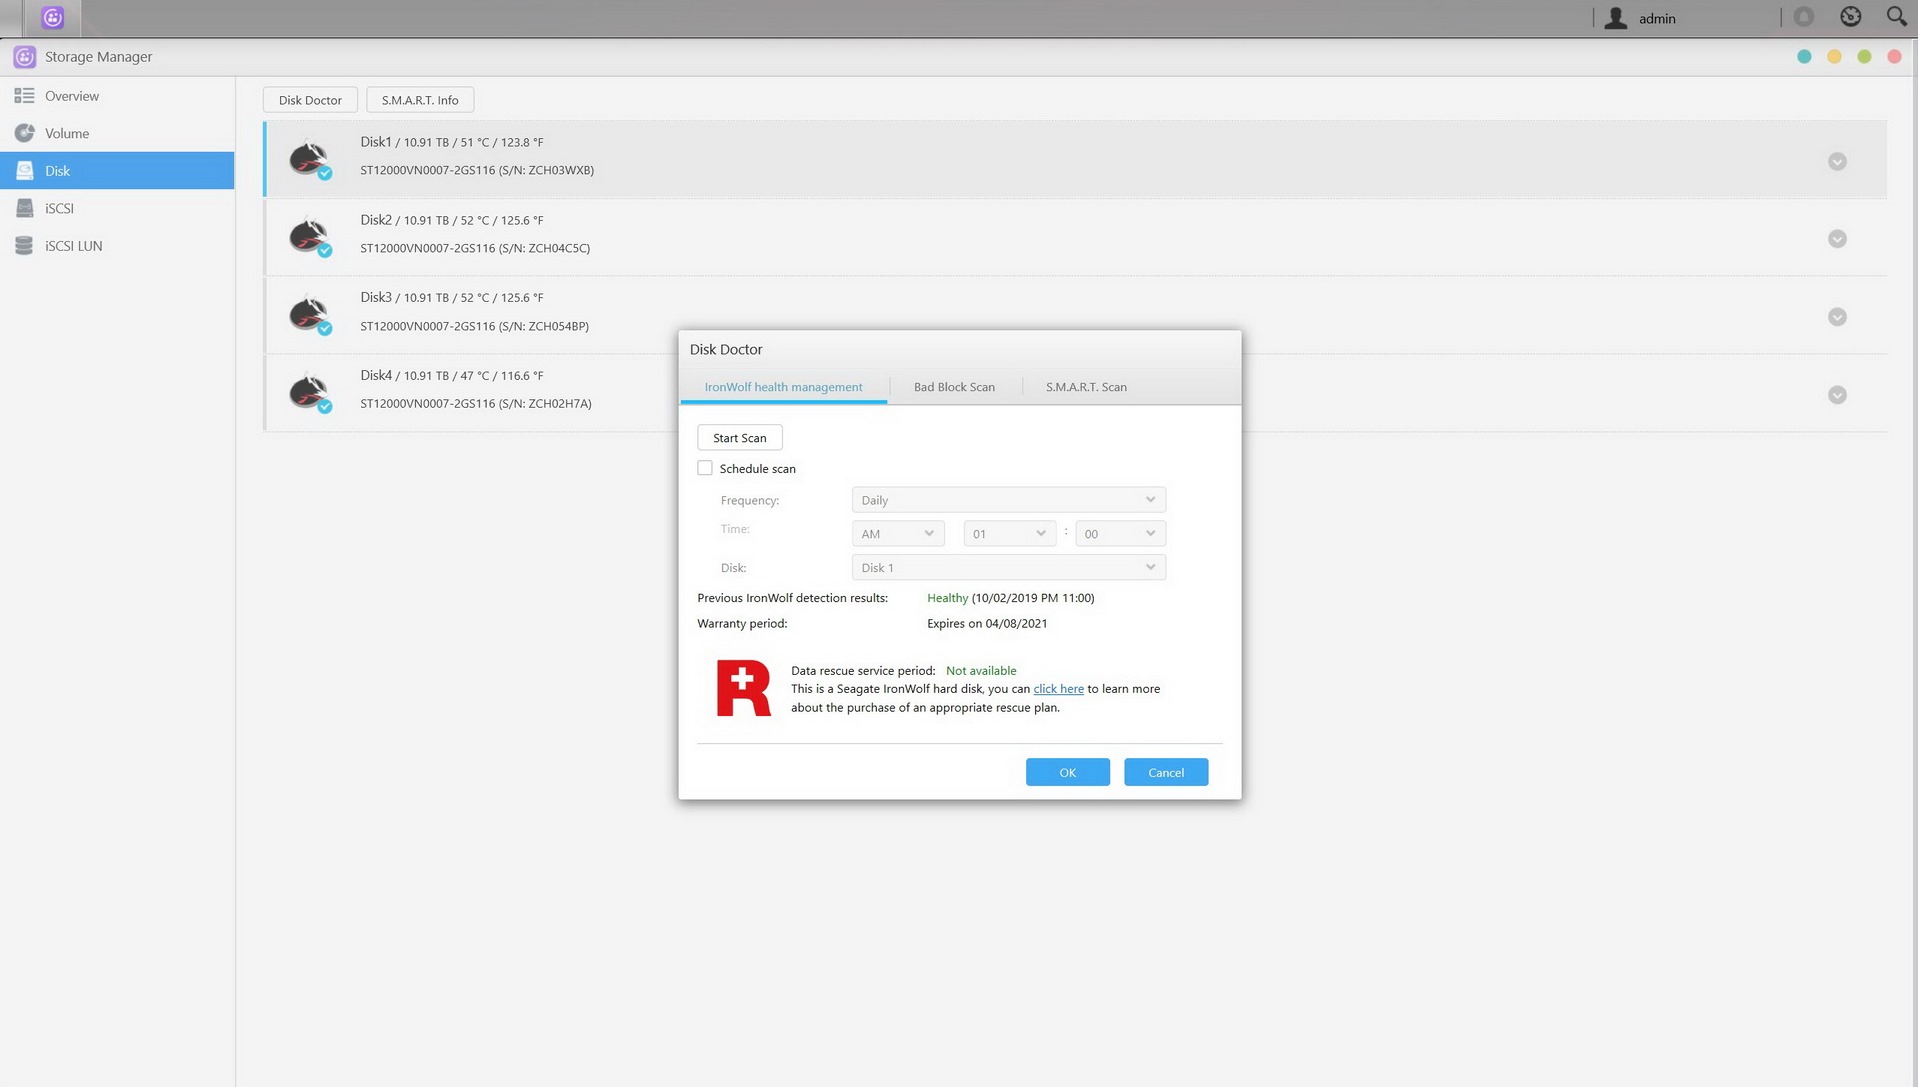Open the main menu icon in top bar
1918x1087 pixels.
(52, 17)
